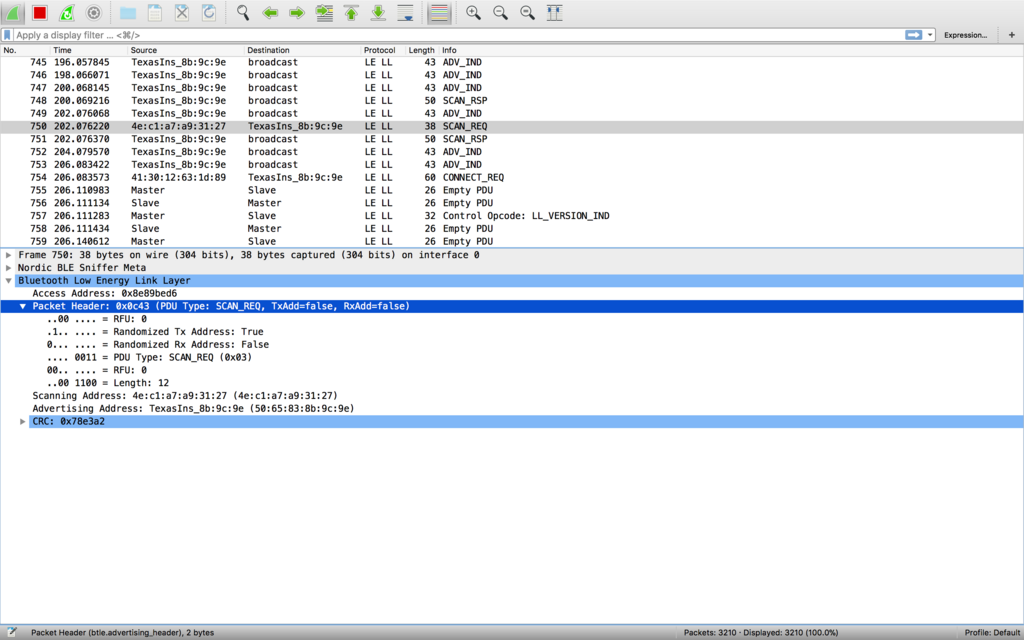
Task: Select packet 754 CONNECT_REQ row
Action: 512,178
